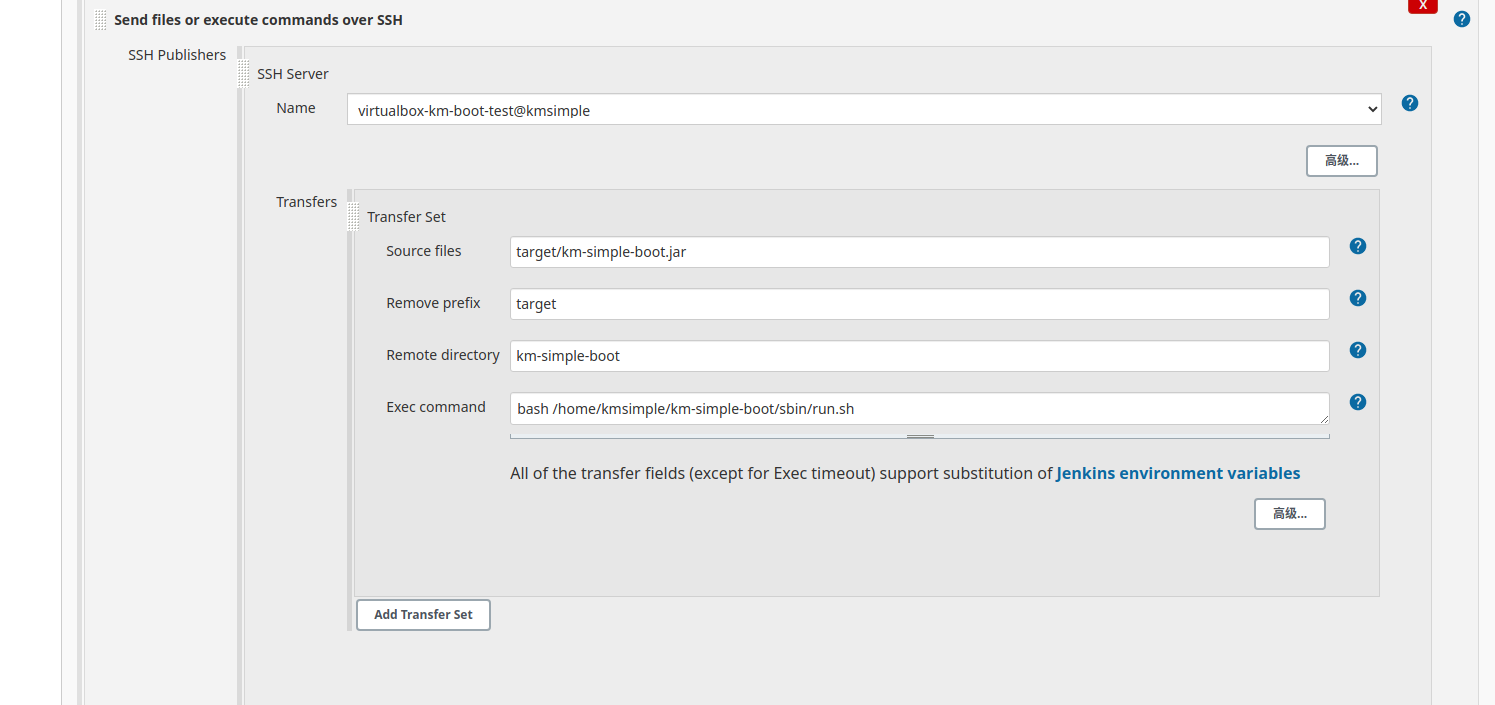Grab the drag handle beside Transfer Set

[354, 216]
